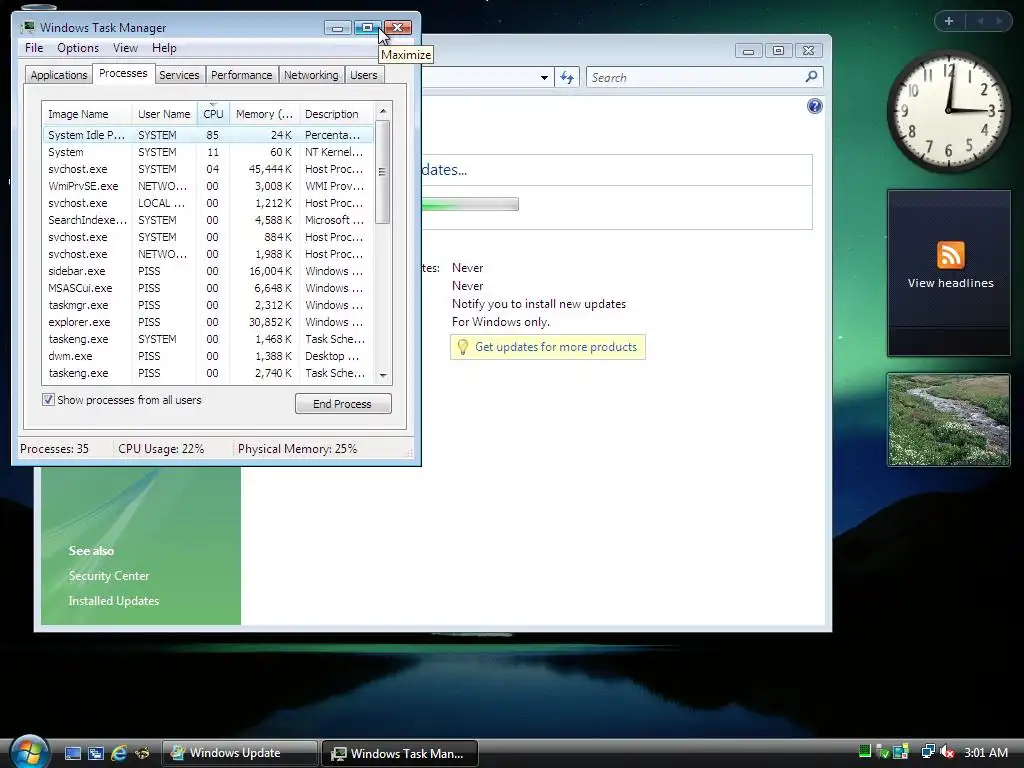Sort by Memory column header
The width and height of the screenshot is (1024, 768).
(264, 114)
